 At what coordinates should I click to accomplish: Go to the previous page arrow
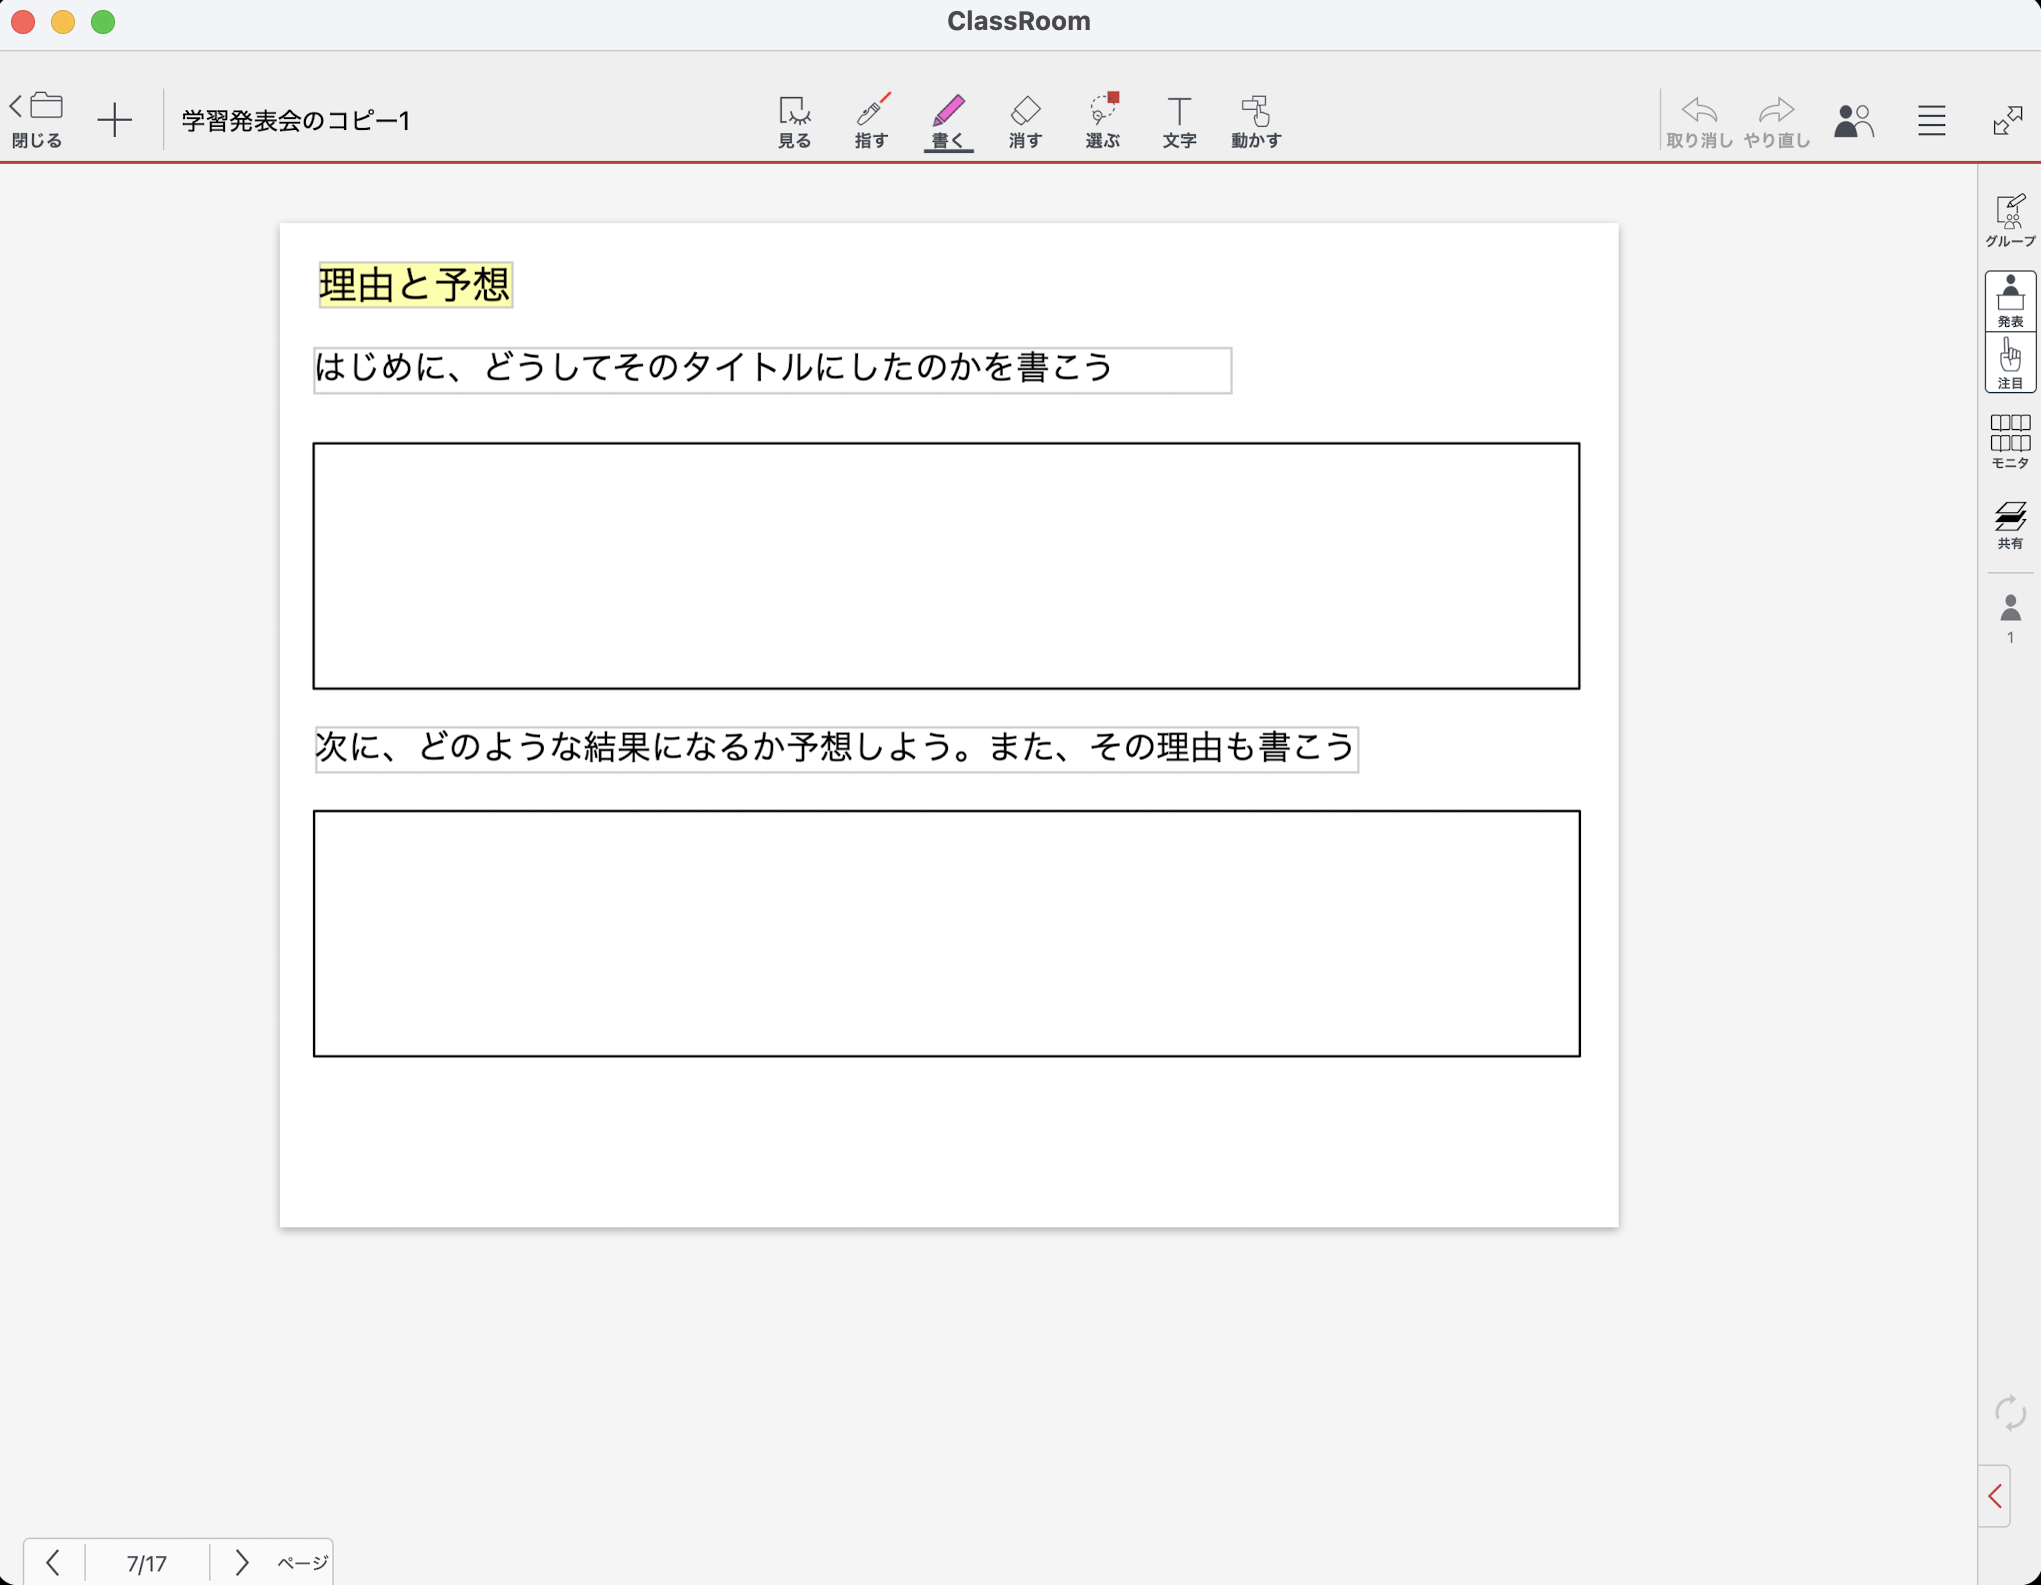point(54,1562)
